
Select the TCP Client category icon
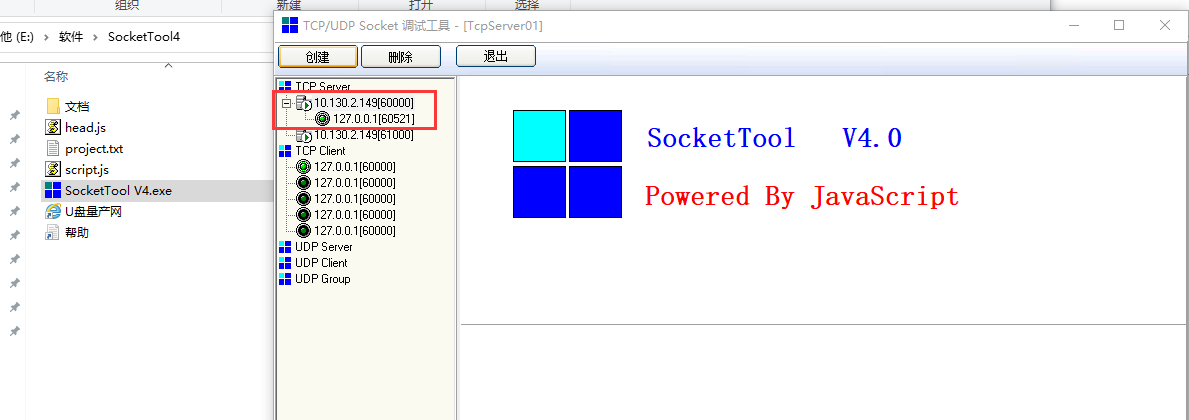(285, 151)
